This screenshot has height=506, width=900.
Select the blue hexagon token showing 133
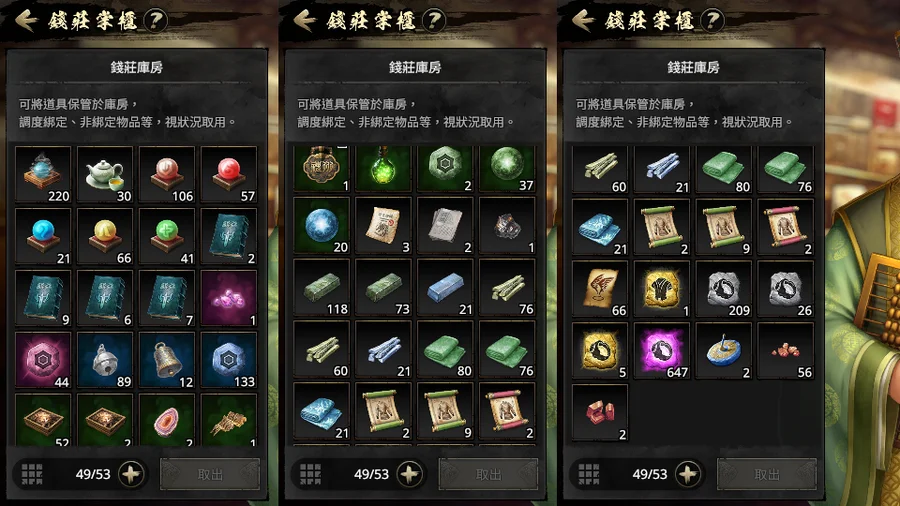click(x=229, y=360)
